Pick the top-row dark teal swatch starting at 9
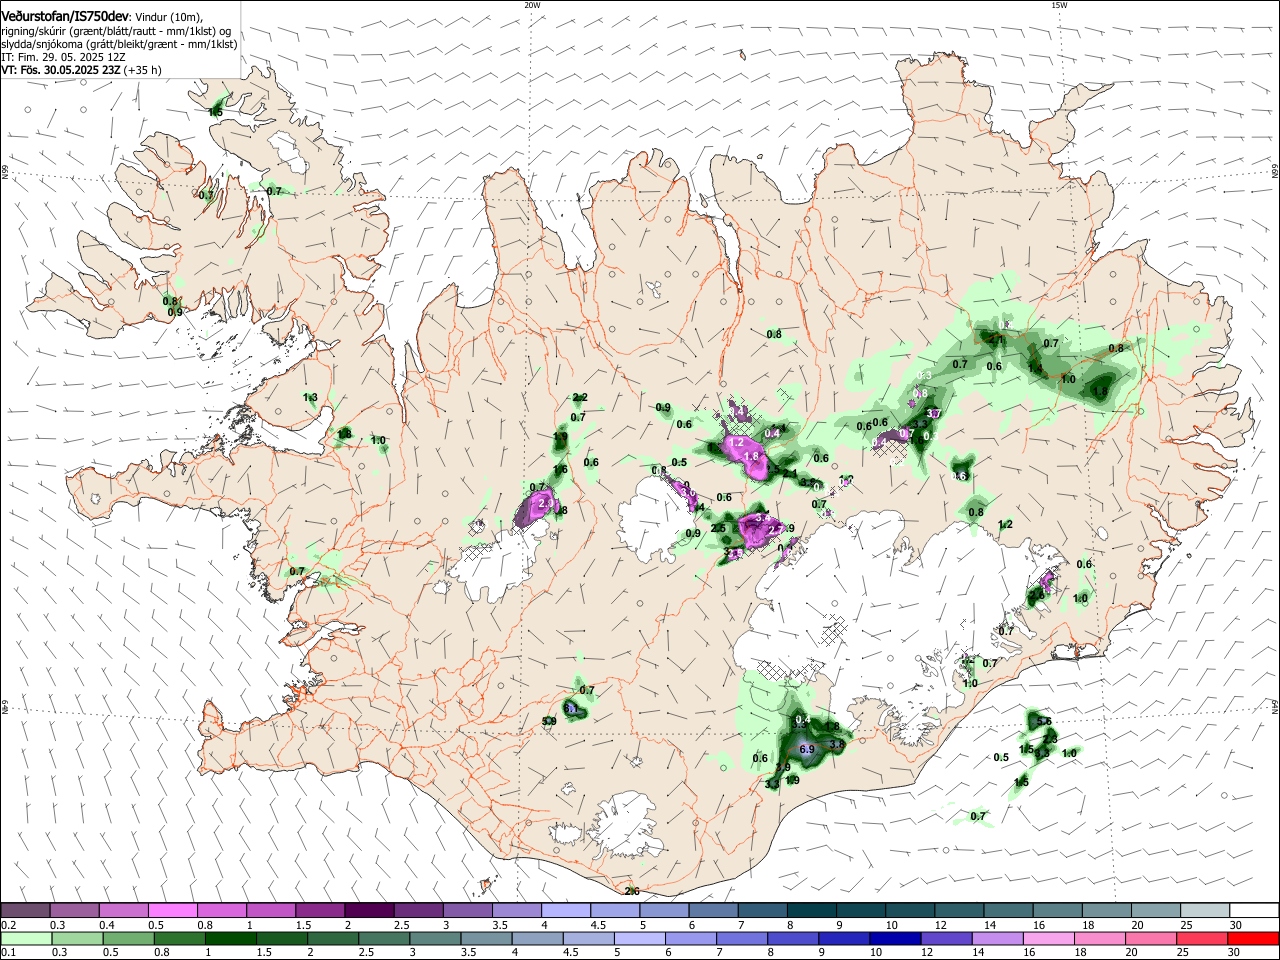 [x=859, y=910]
